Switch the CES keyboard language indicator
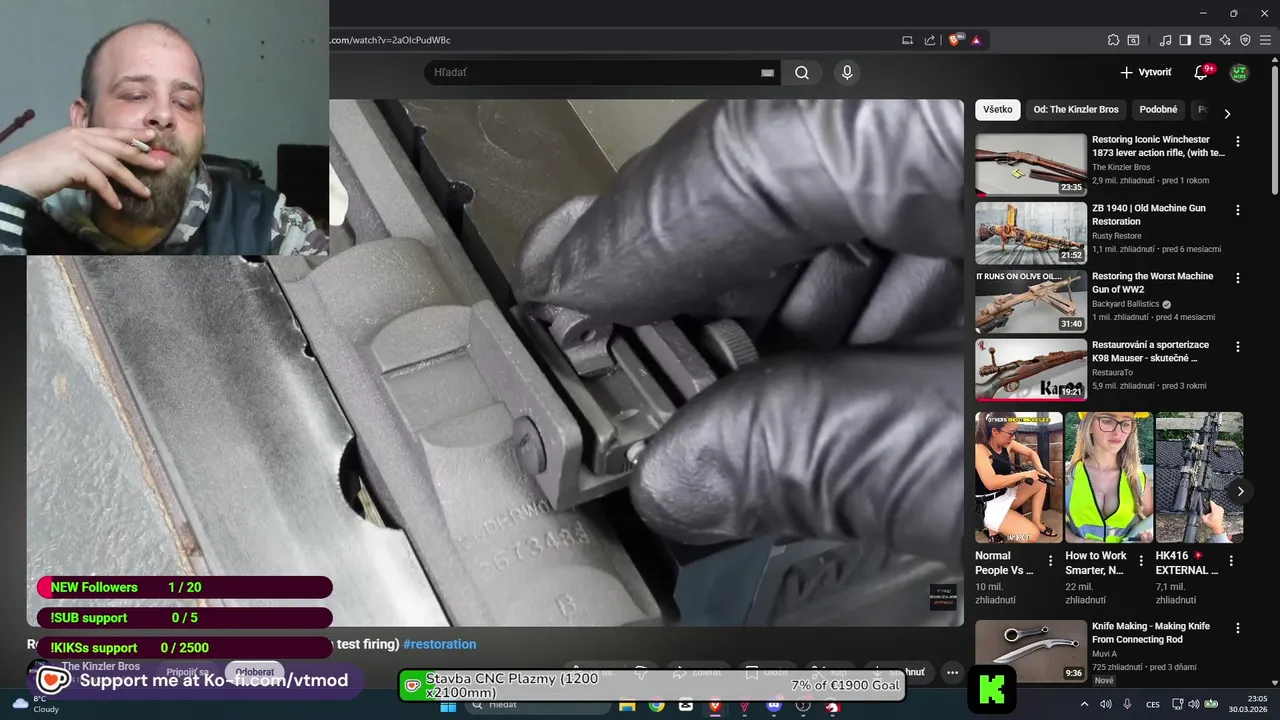Viewport: 1280px width, 720px height. coord(1153,705)
